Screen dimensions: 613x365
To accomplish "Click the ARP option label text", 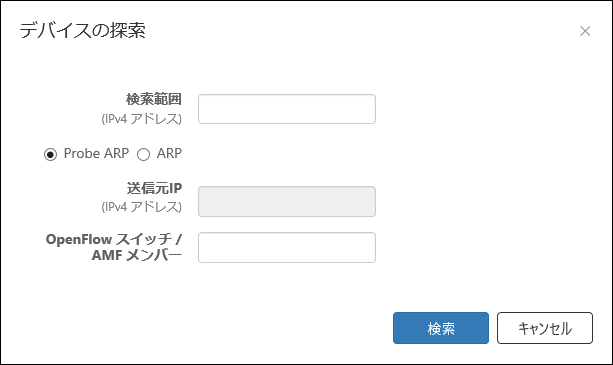I will click(x=169, y=153).
